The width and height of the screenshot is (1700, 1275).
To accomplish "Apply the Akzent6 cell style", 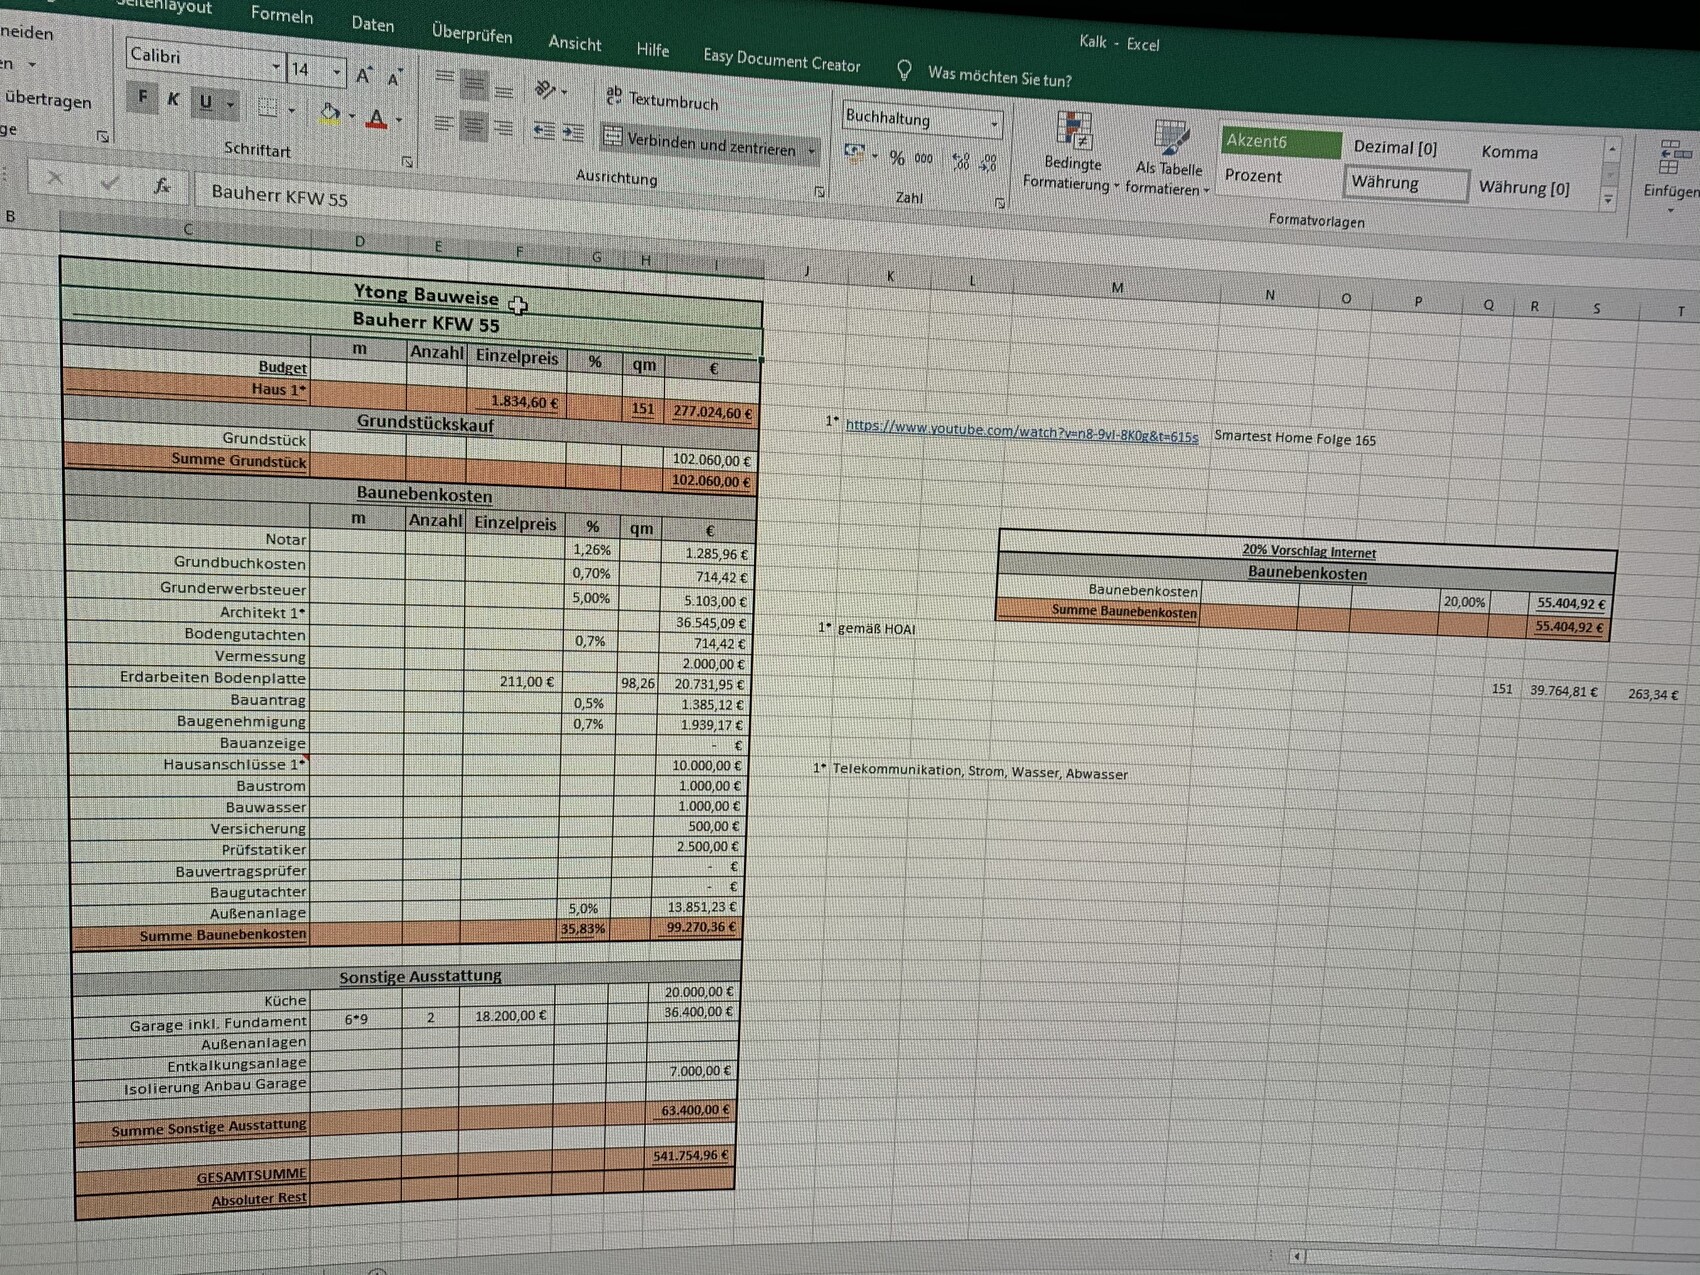I will coord(1279,142).
